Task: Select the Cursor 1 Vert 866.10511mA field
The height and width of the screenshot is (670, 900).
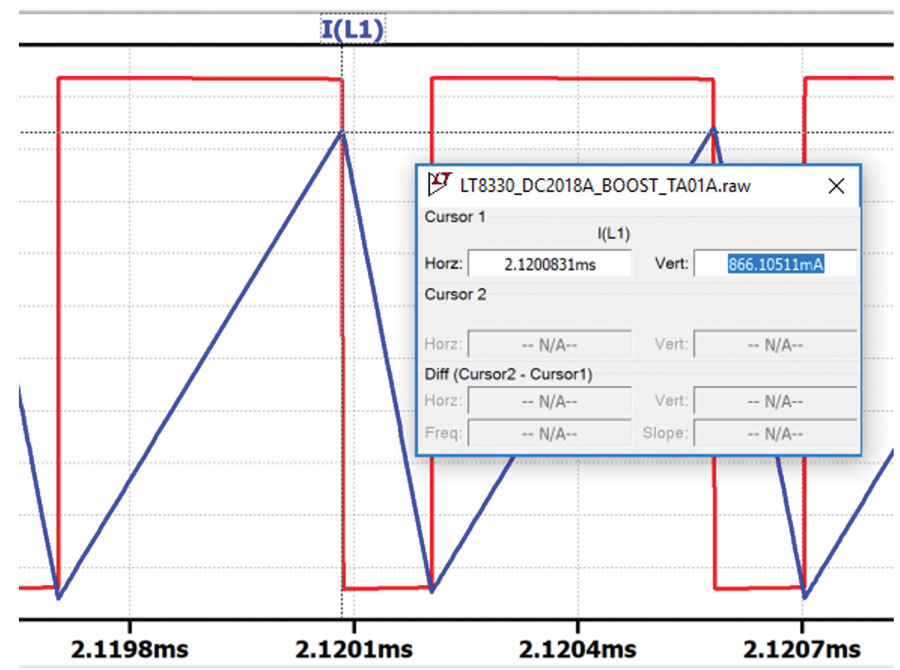Action: click(775, 264)
